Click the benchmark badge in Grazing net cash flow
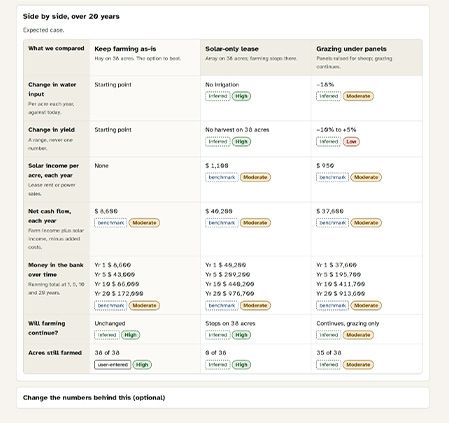 click(332, 223)
